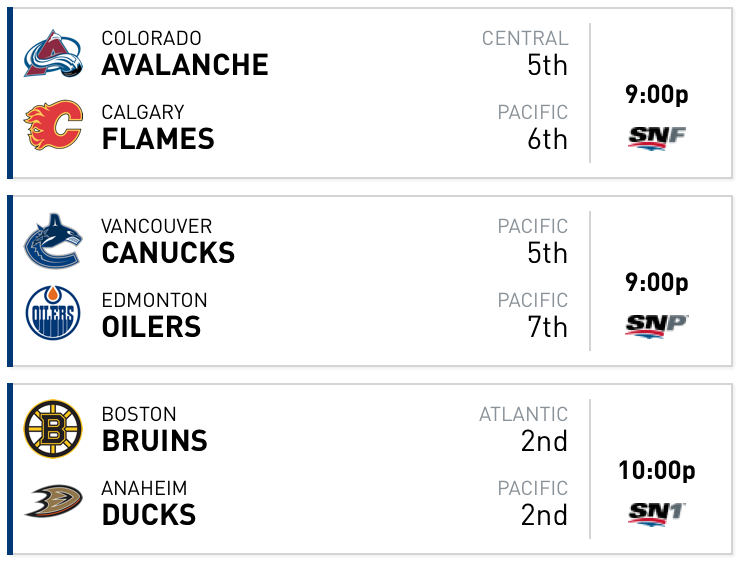The width and height of the screenshot is (736, 561).
Task: Click the 10:00p Bruins-Ducks game time
Action: [x=657, y=470]
